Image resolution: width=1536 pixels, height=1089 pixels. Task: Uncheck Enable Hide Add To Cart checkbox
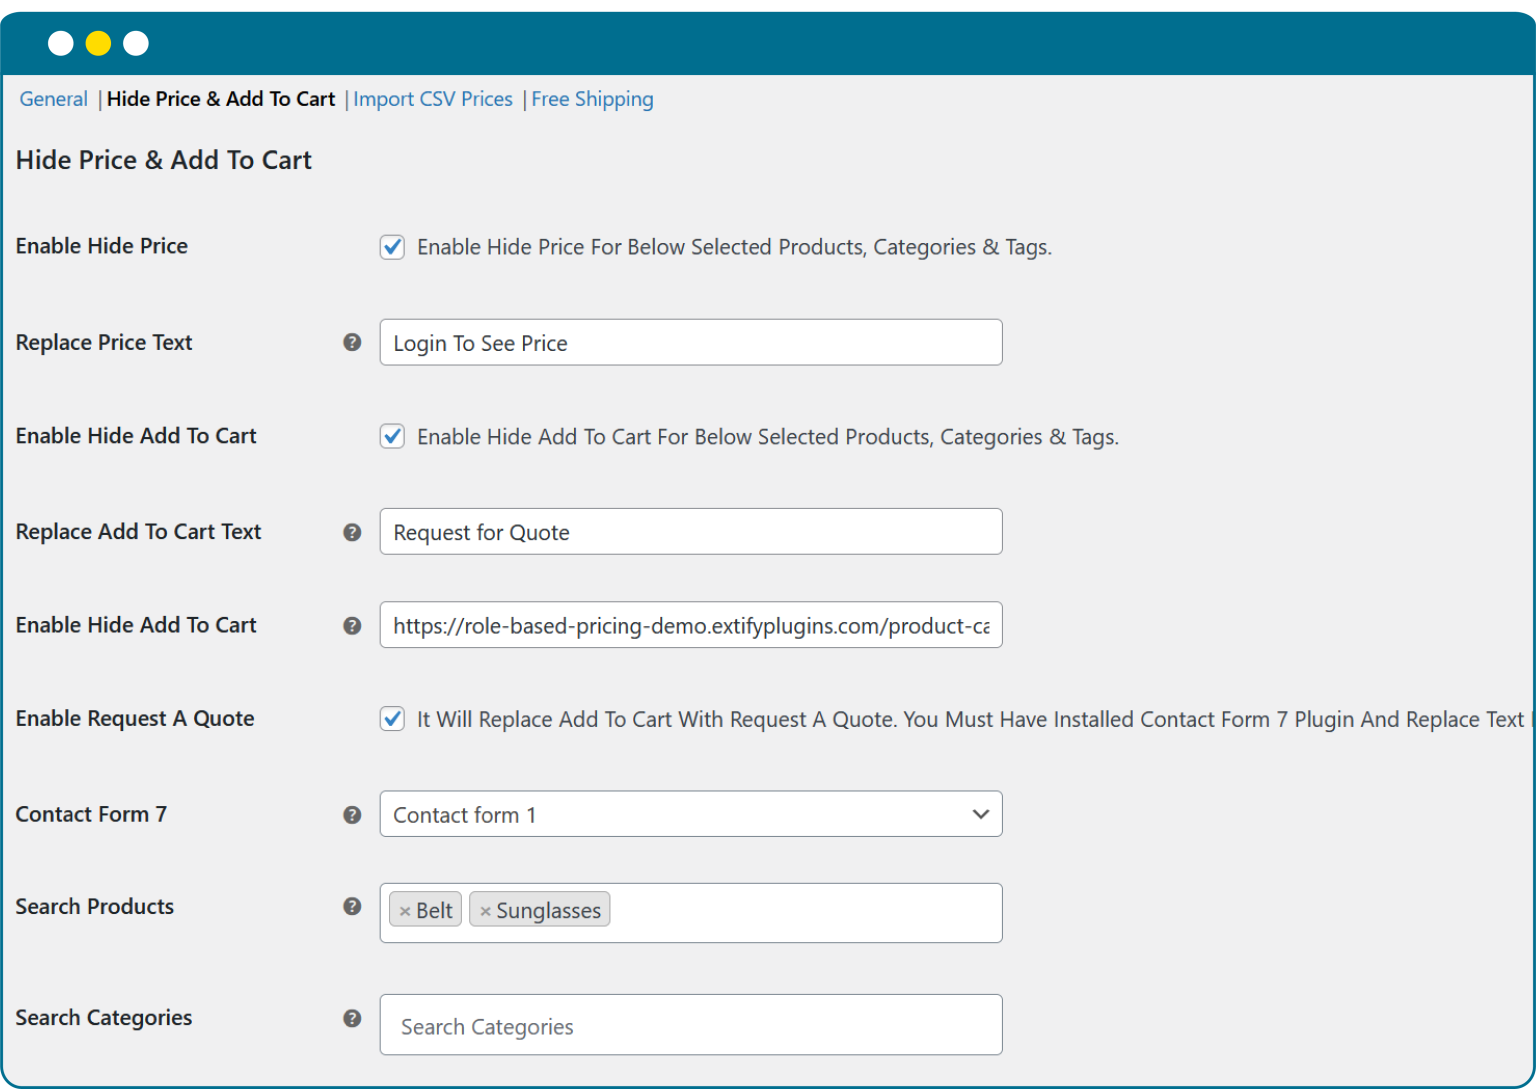tap(392, 437)
